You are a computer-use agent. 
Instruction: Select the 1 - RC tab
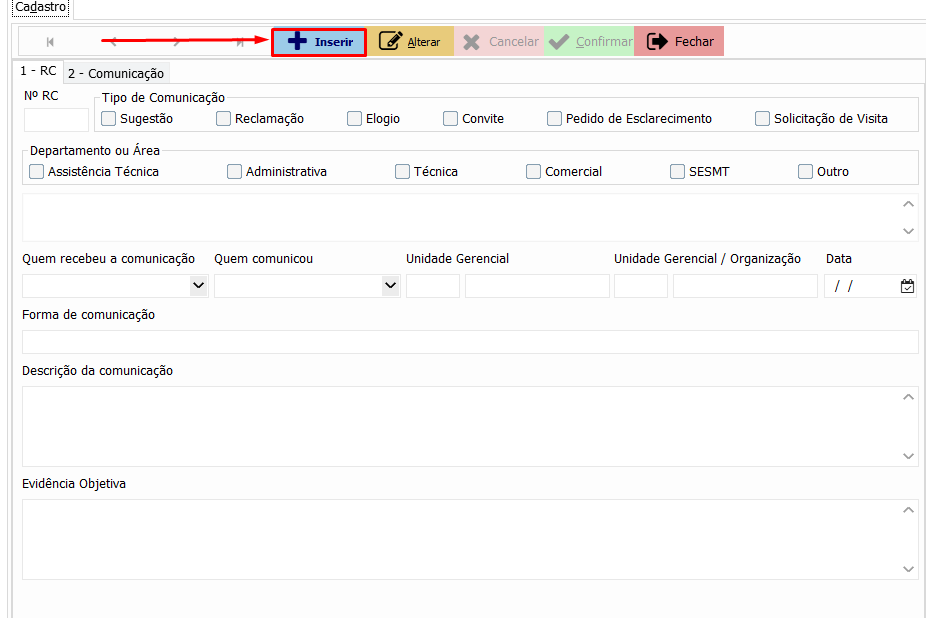[x=39, y=71]
